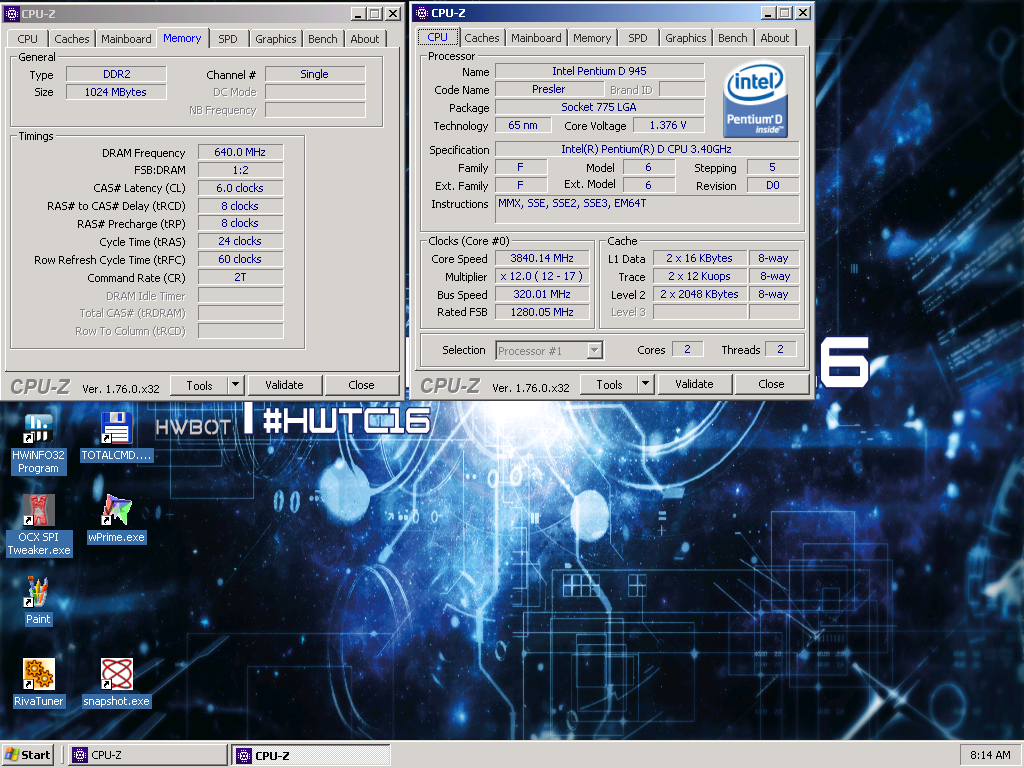Switch to Caches tab in the left CPU-Z window
The image size is (1024, 768).
pos(72,39)
